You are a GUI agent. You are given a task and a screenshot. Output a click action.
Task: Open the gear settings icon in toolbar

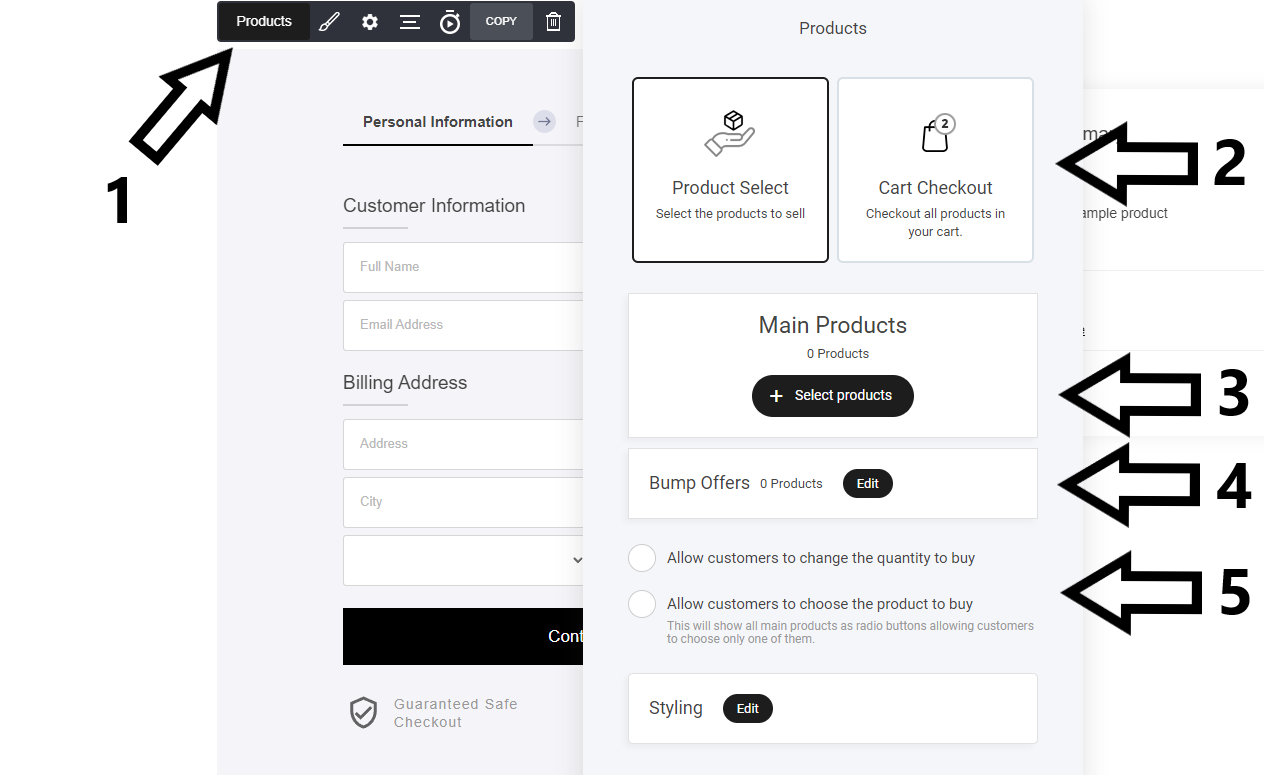[x=370, y=22]
